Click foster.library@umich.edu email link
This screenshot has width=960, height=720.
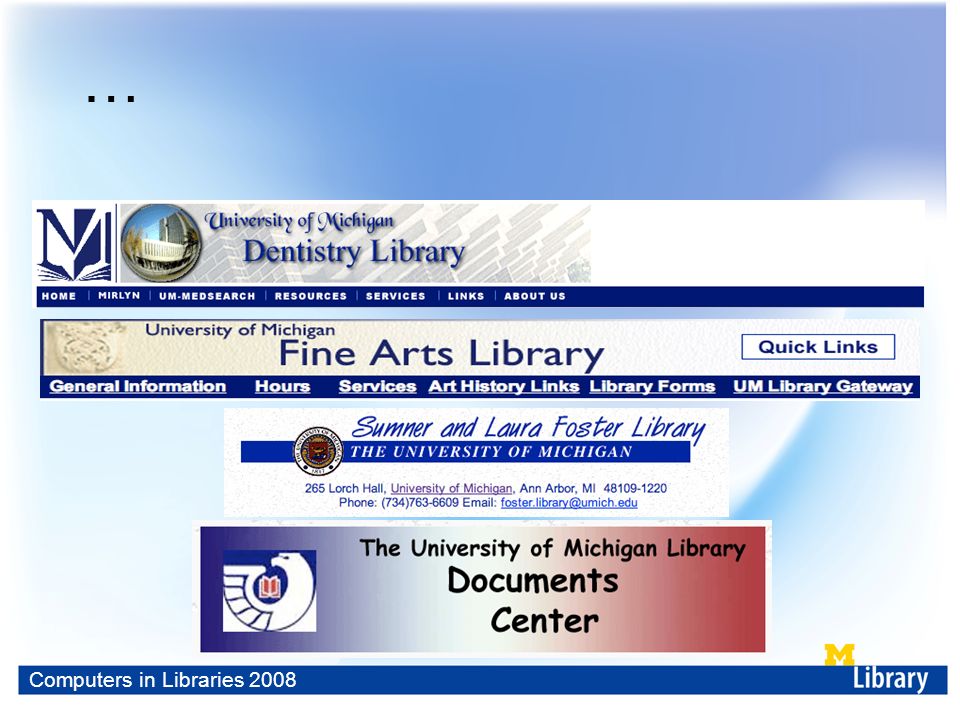point(569,503)
